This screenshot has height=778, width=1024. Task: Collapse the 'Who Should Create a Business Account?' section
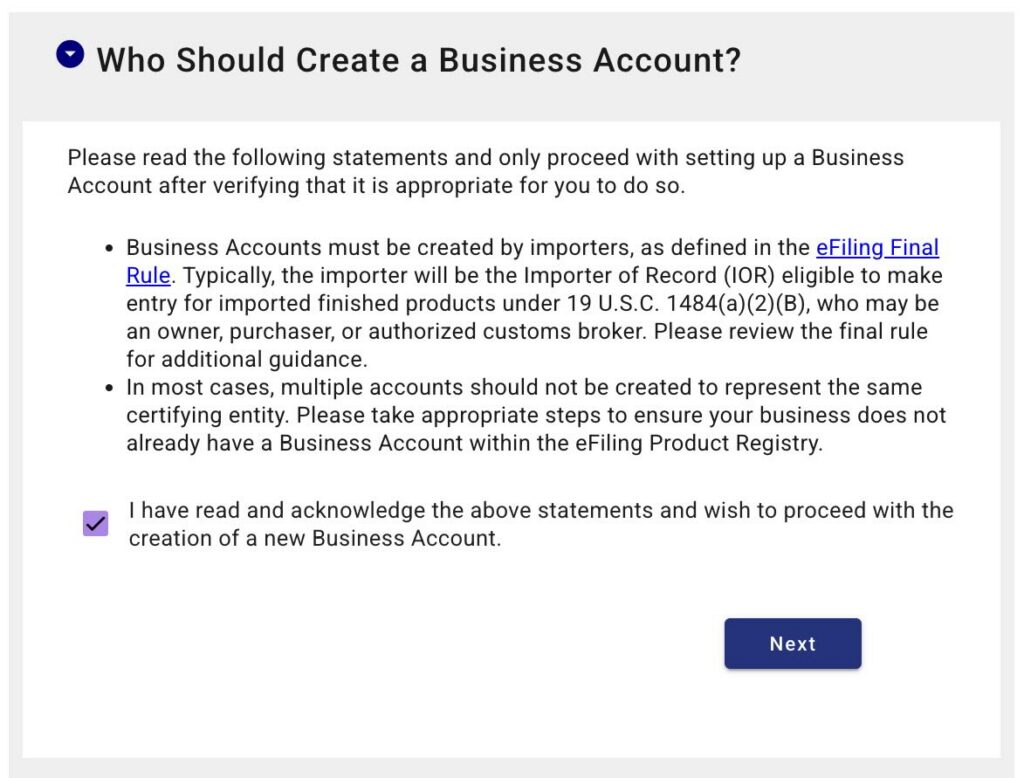click(x=71, y=53)
